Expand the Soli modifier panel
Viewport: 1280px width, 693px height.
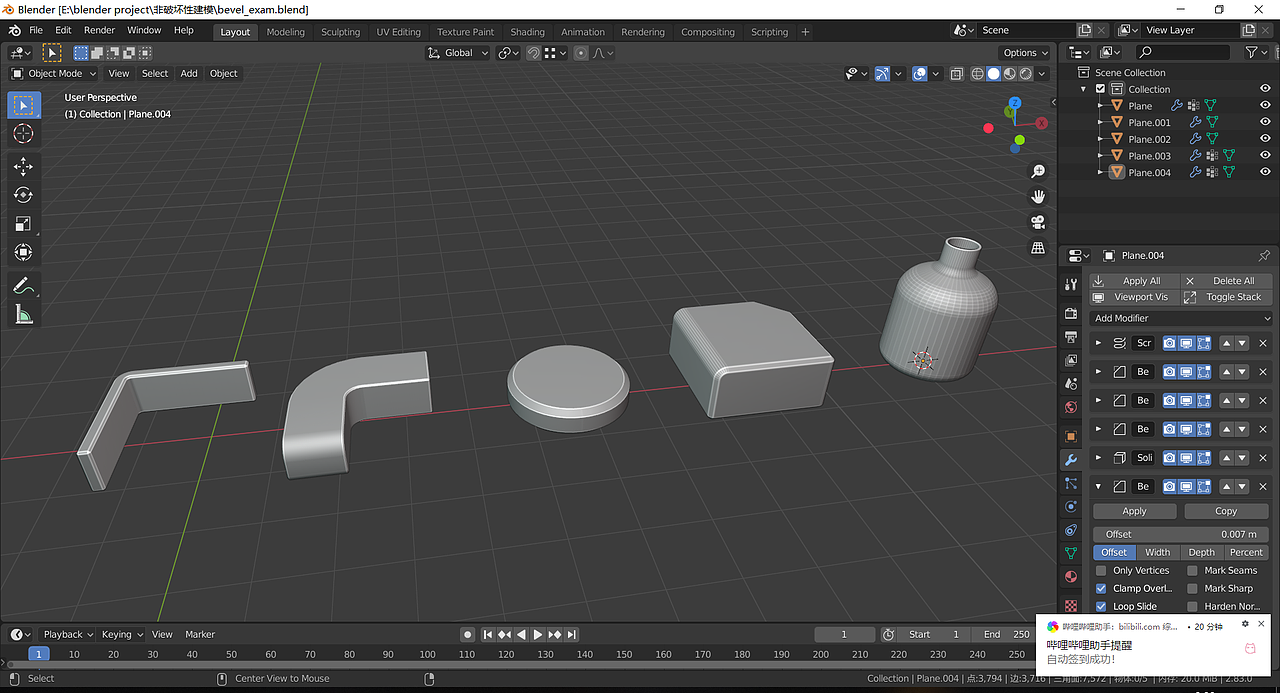(x=1098, y=458)
